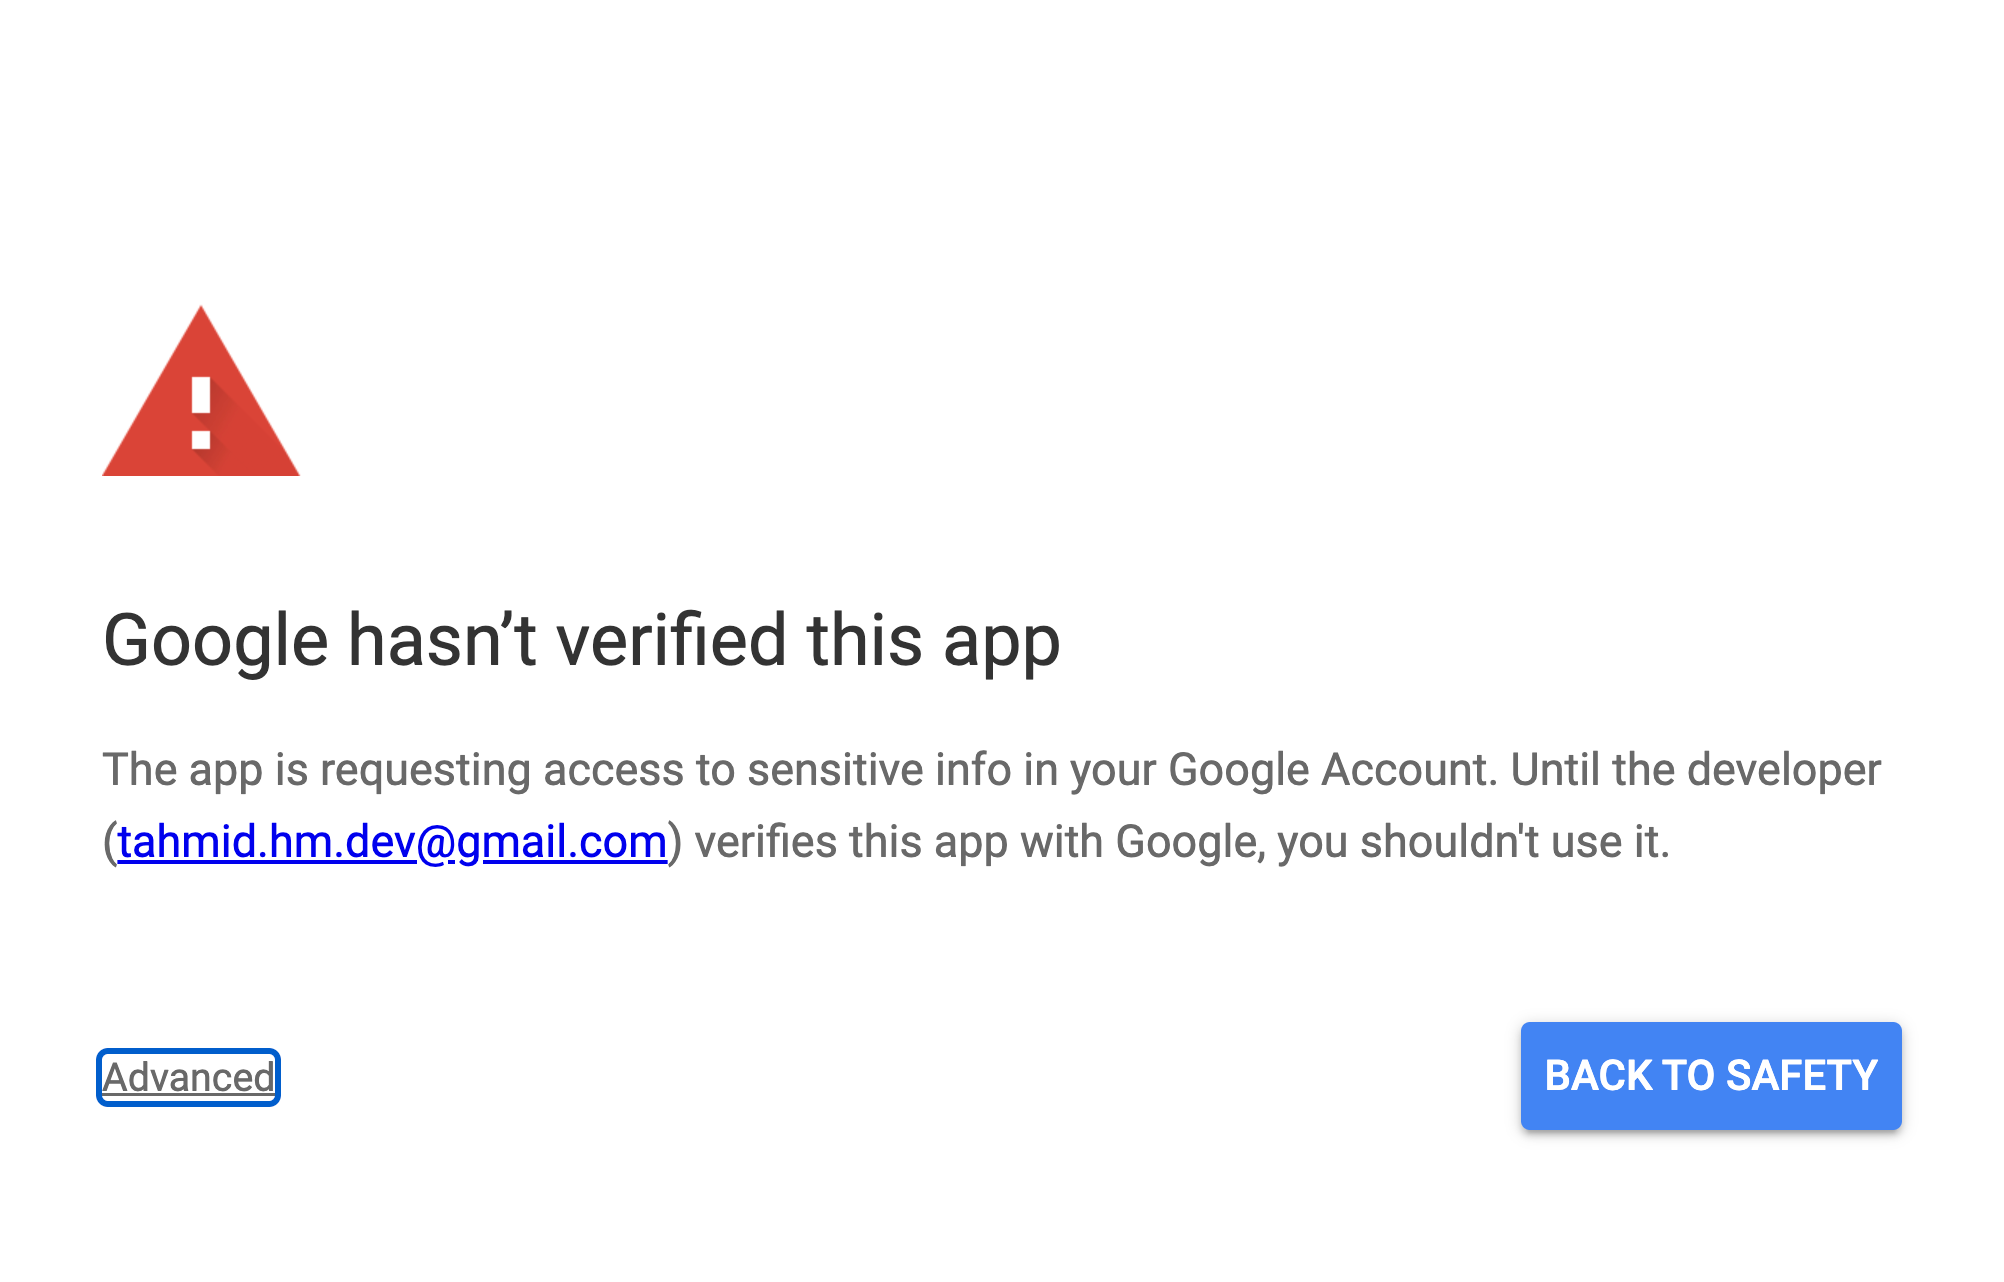Screen dimensions: 2004x1282
Task: Click the word "verified" in the heading
Action: tap(671, 640)
